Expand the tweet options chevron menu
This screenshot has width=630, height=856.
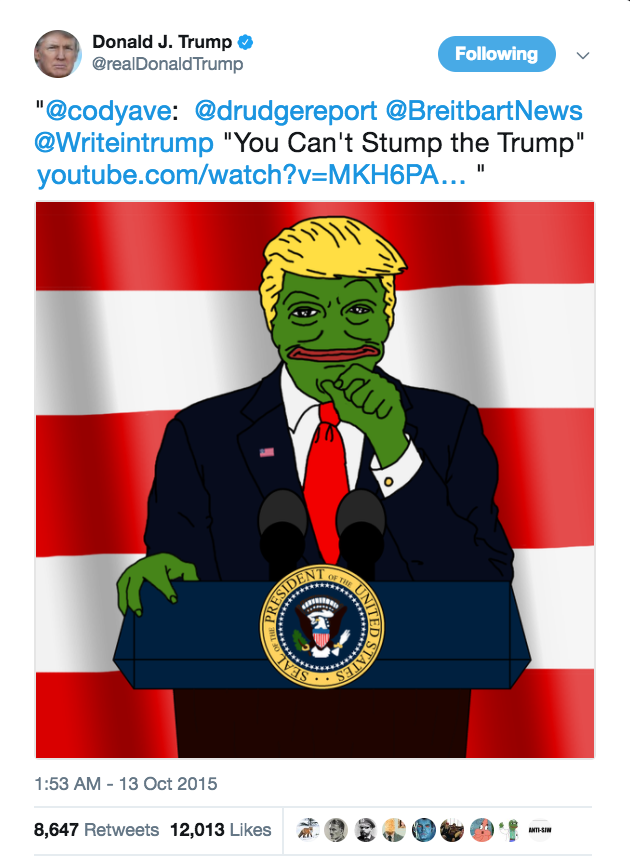tap(583, 55)
